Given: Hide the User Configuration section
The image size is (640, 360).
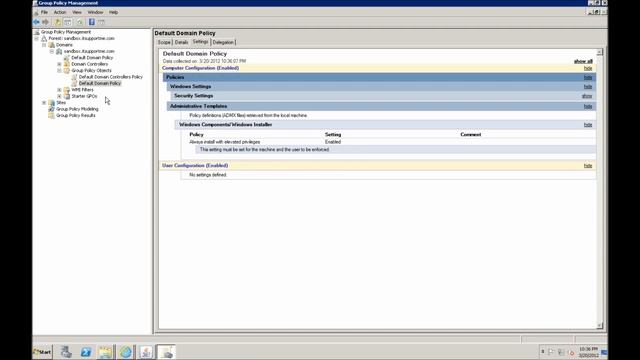Looking at the screenshot, I should coord(588,166).
